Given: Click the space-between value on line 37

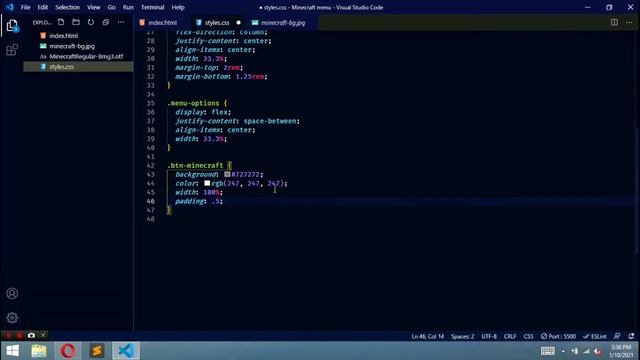Looking at the screenshot, I should (x=270, y=121).
